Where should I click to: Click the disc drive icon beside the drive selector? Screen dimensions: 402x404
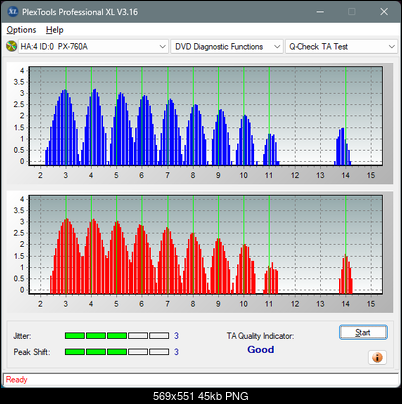(11, 46)
